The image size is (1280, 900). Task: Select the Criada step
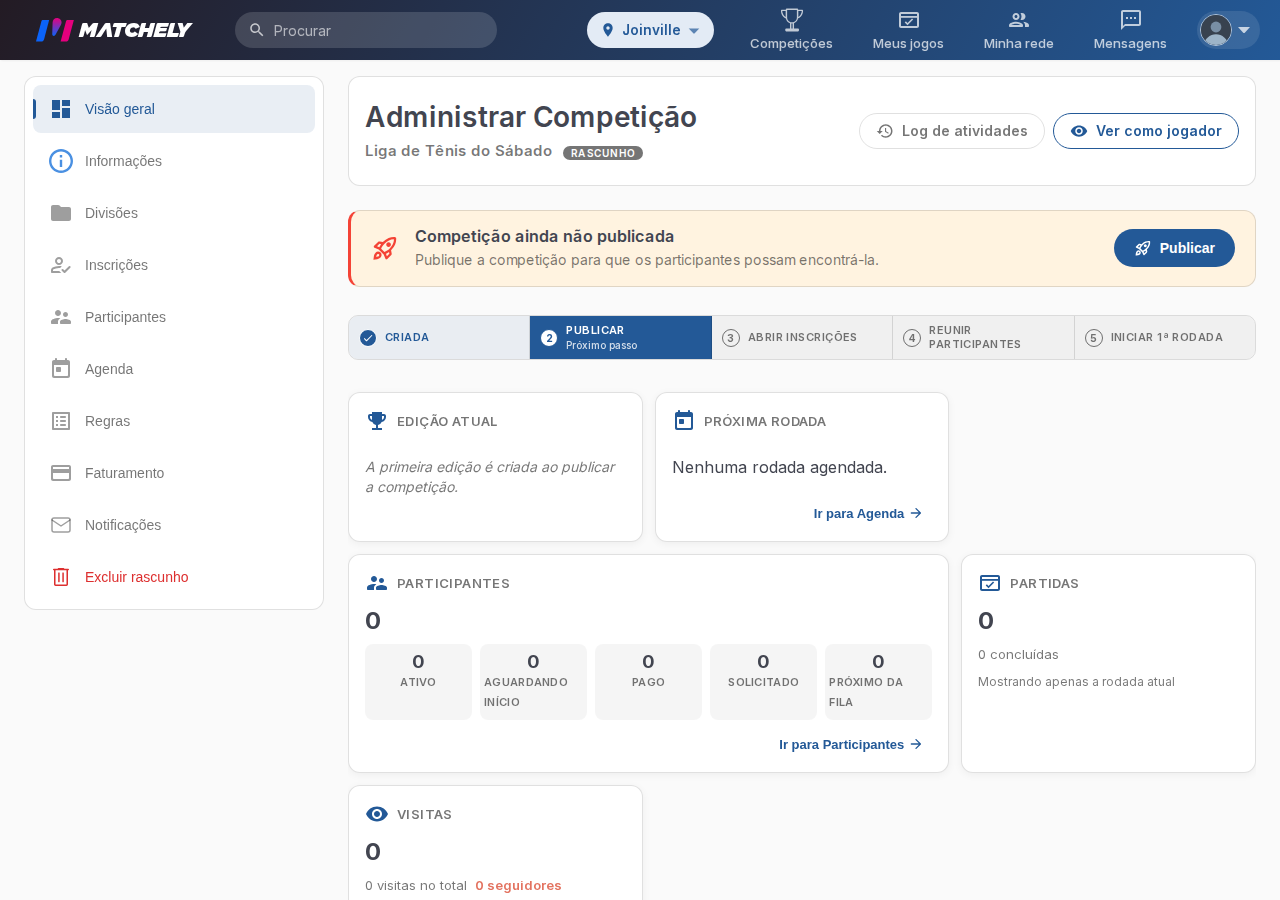tap(439, 338)
